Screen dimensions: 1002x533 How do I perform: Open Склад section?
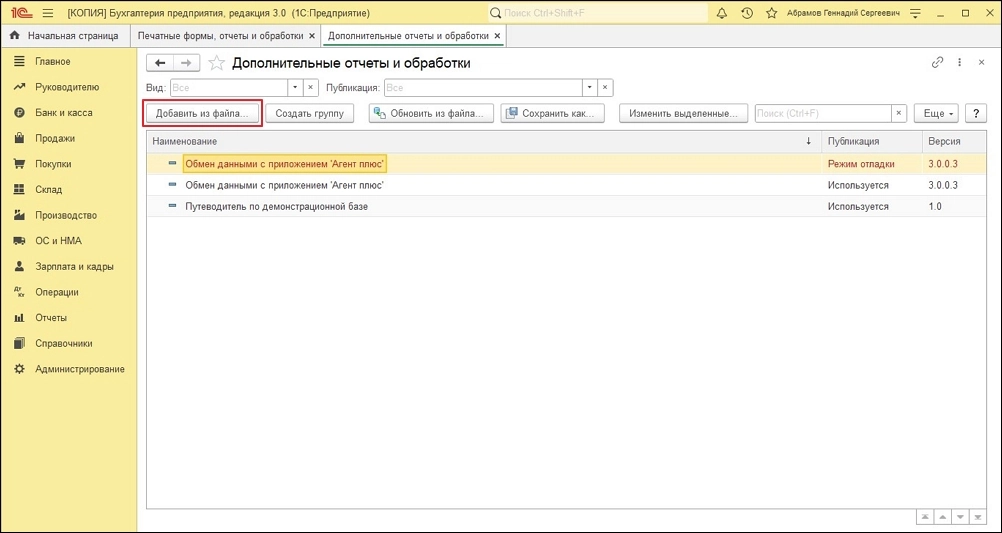tap(49, 189)
